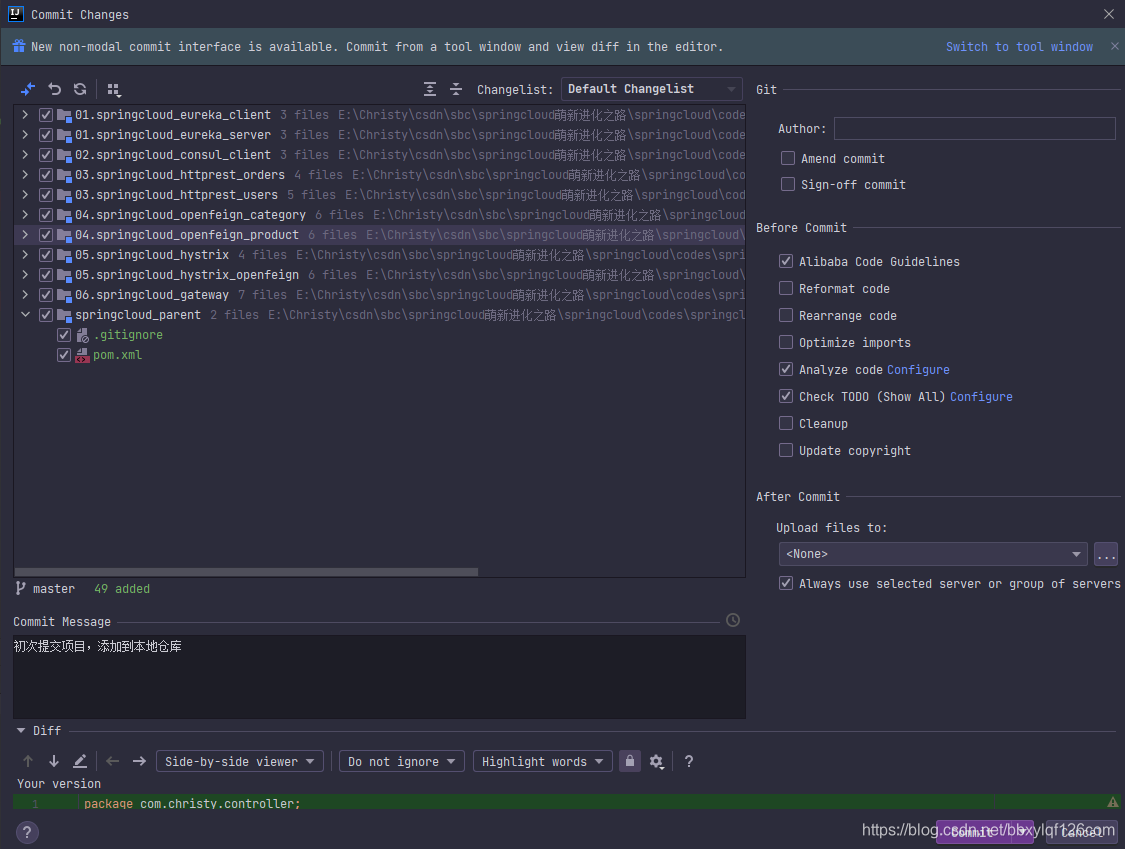Uncheck 05.springcloud_hystrix_openfeign checkbox
This screenshot has width=1125, height=849.
point(46,275)
